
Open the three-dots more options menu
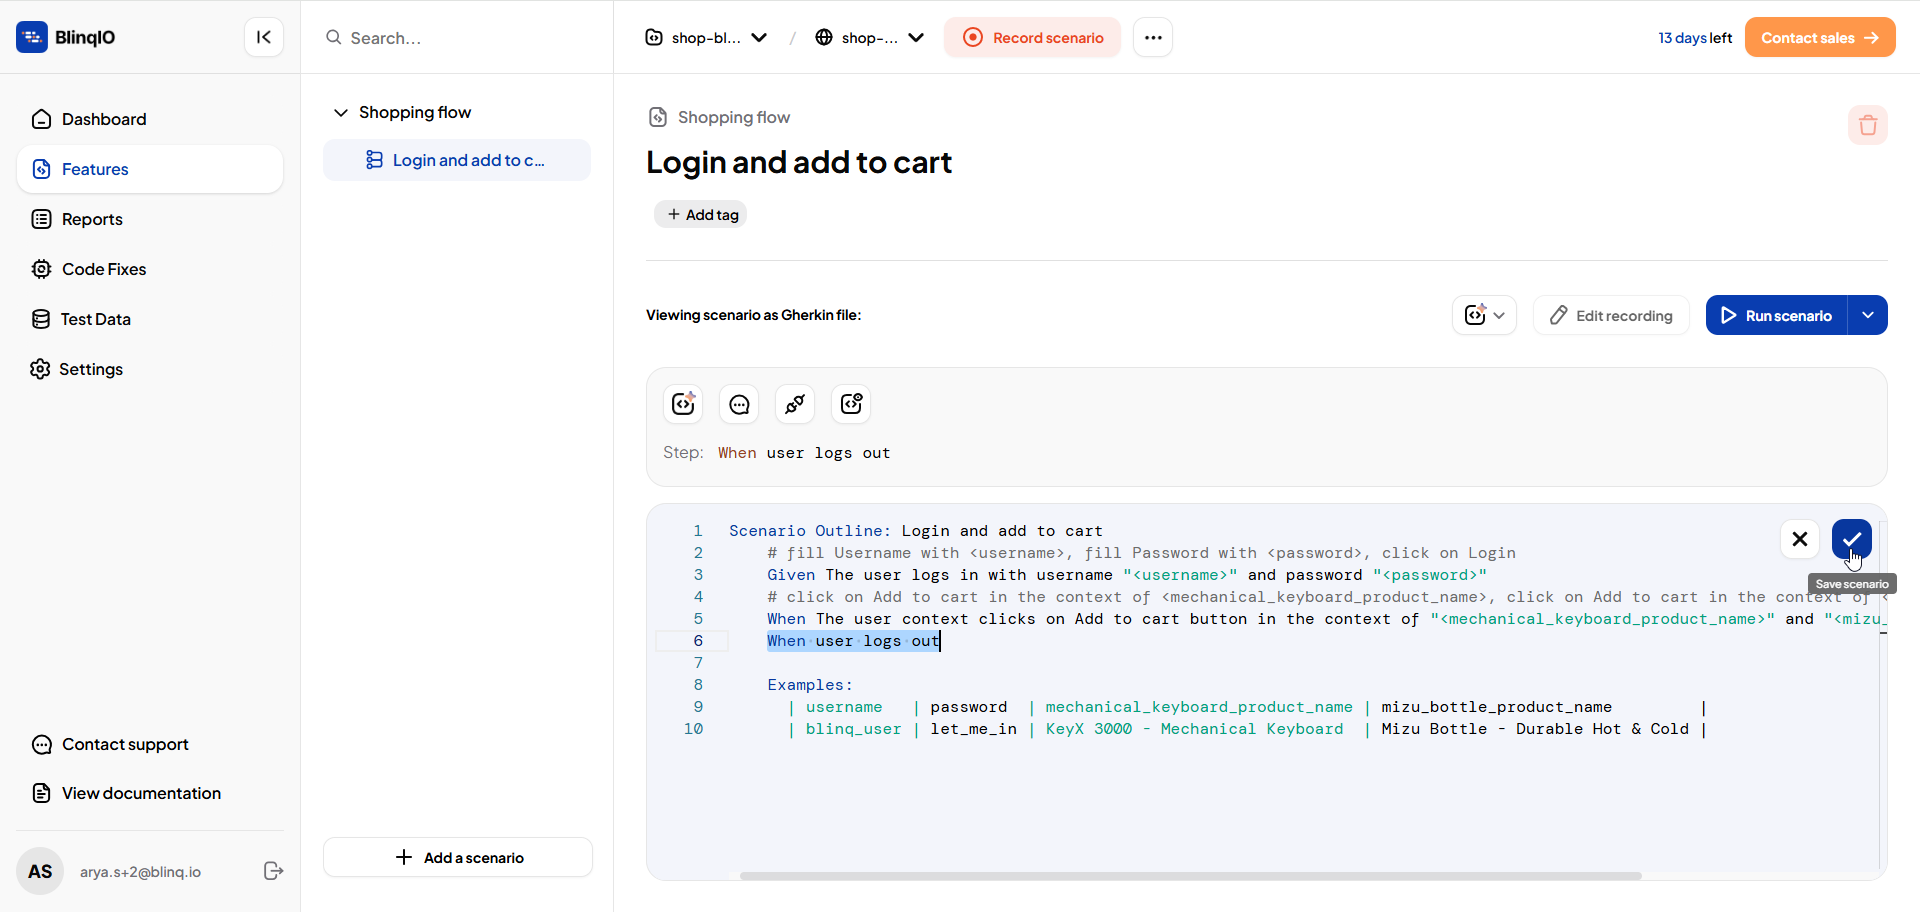pos(1153,38)
